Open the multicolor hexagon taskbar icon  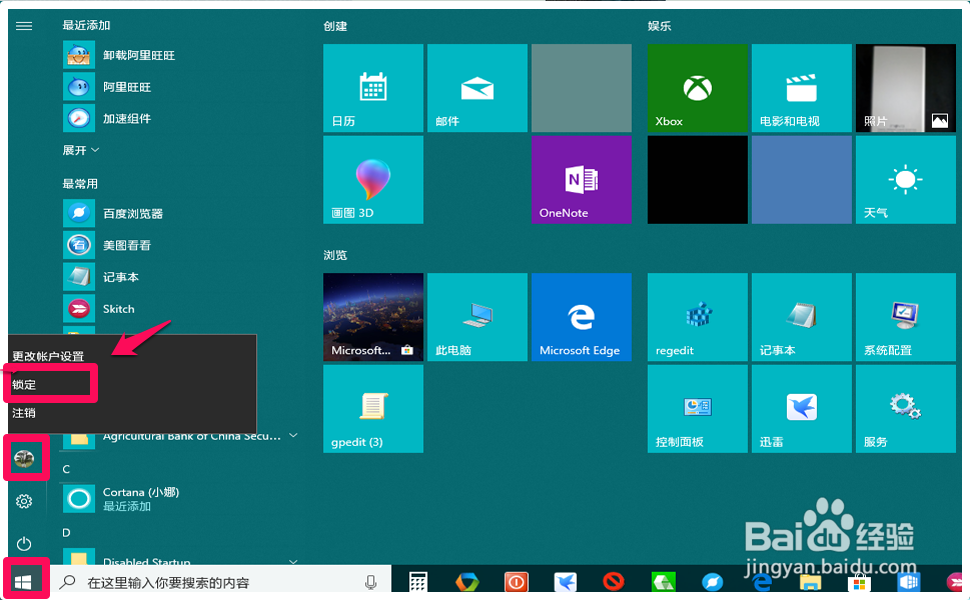(467, 582)
